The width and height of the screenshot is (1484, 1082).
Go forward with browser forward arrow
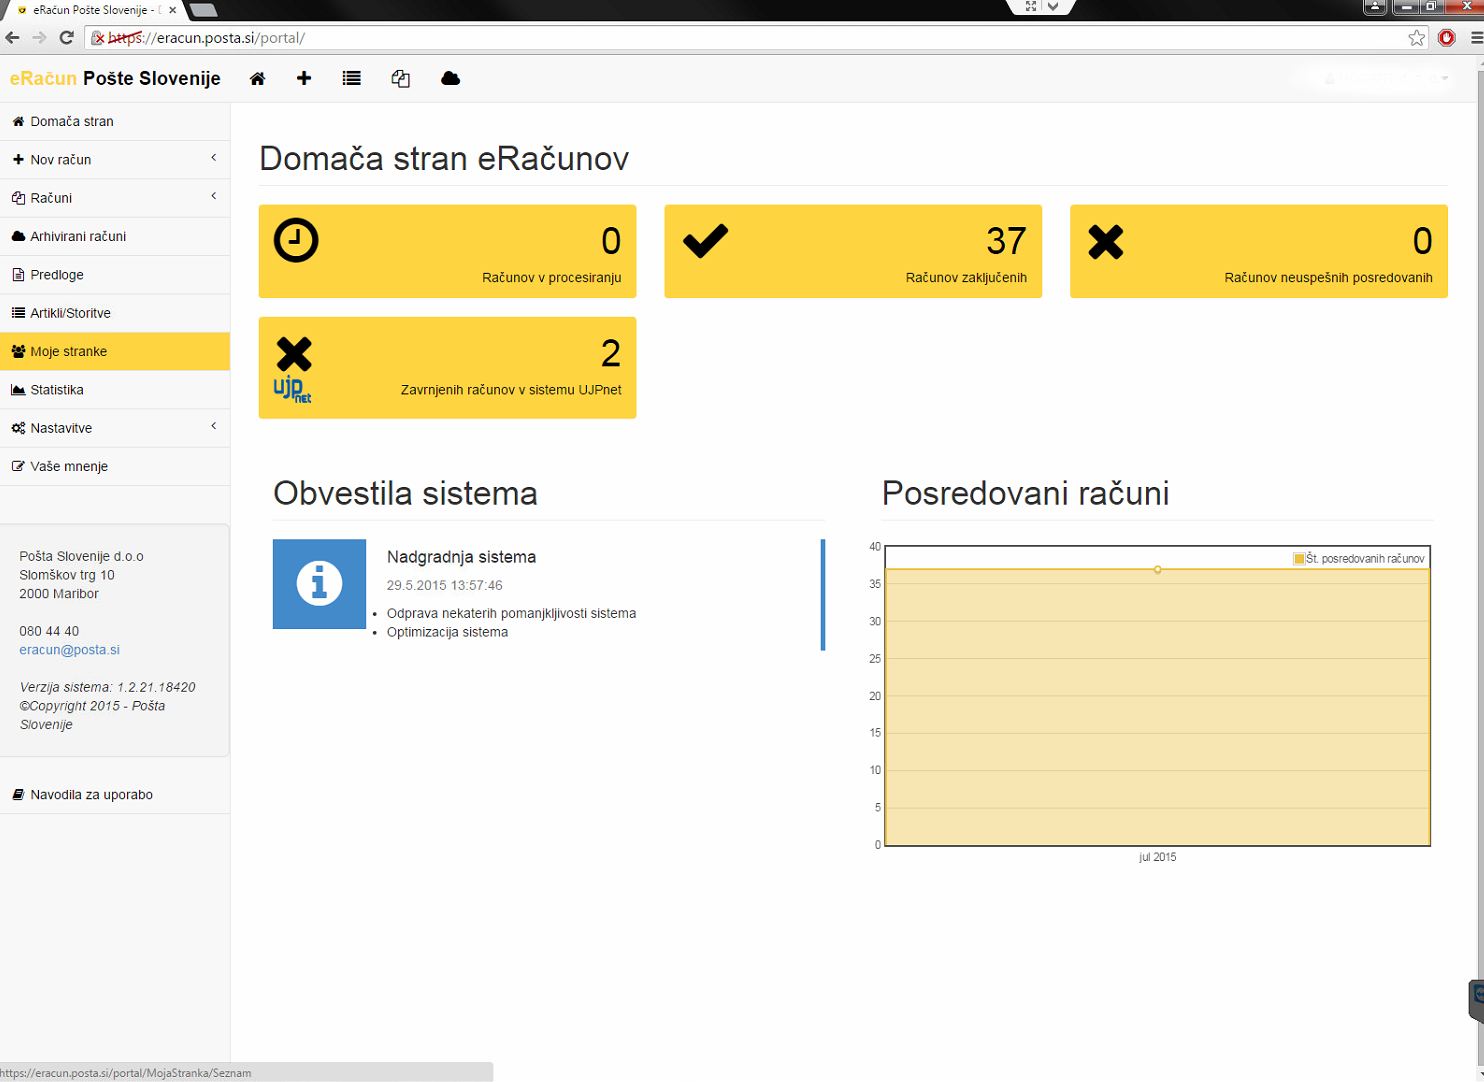click(x=39, y=38)
